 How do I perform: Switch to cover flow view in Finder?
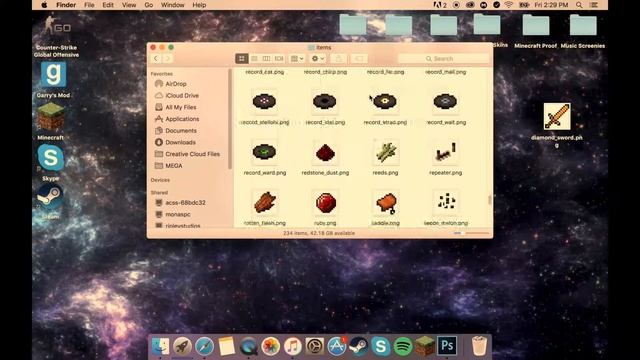coord(279,59)
